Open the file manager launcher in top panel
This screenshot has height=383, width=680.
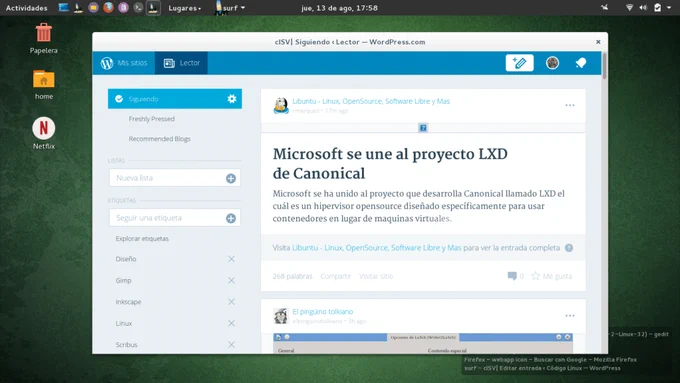(93, 7)
